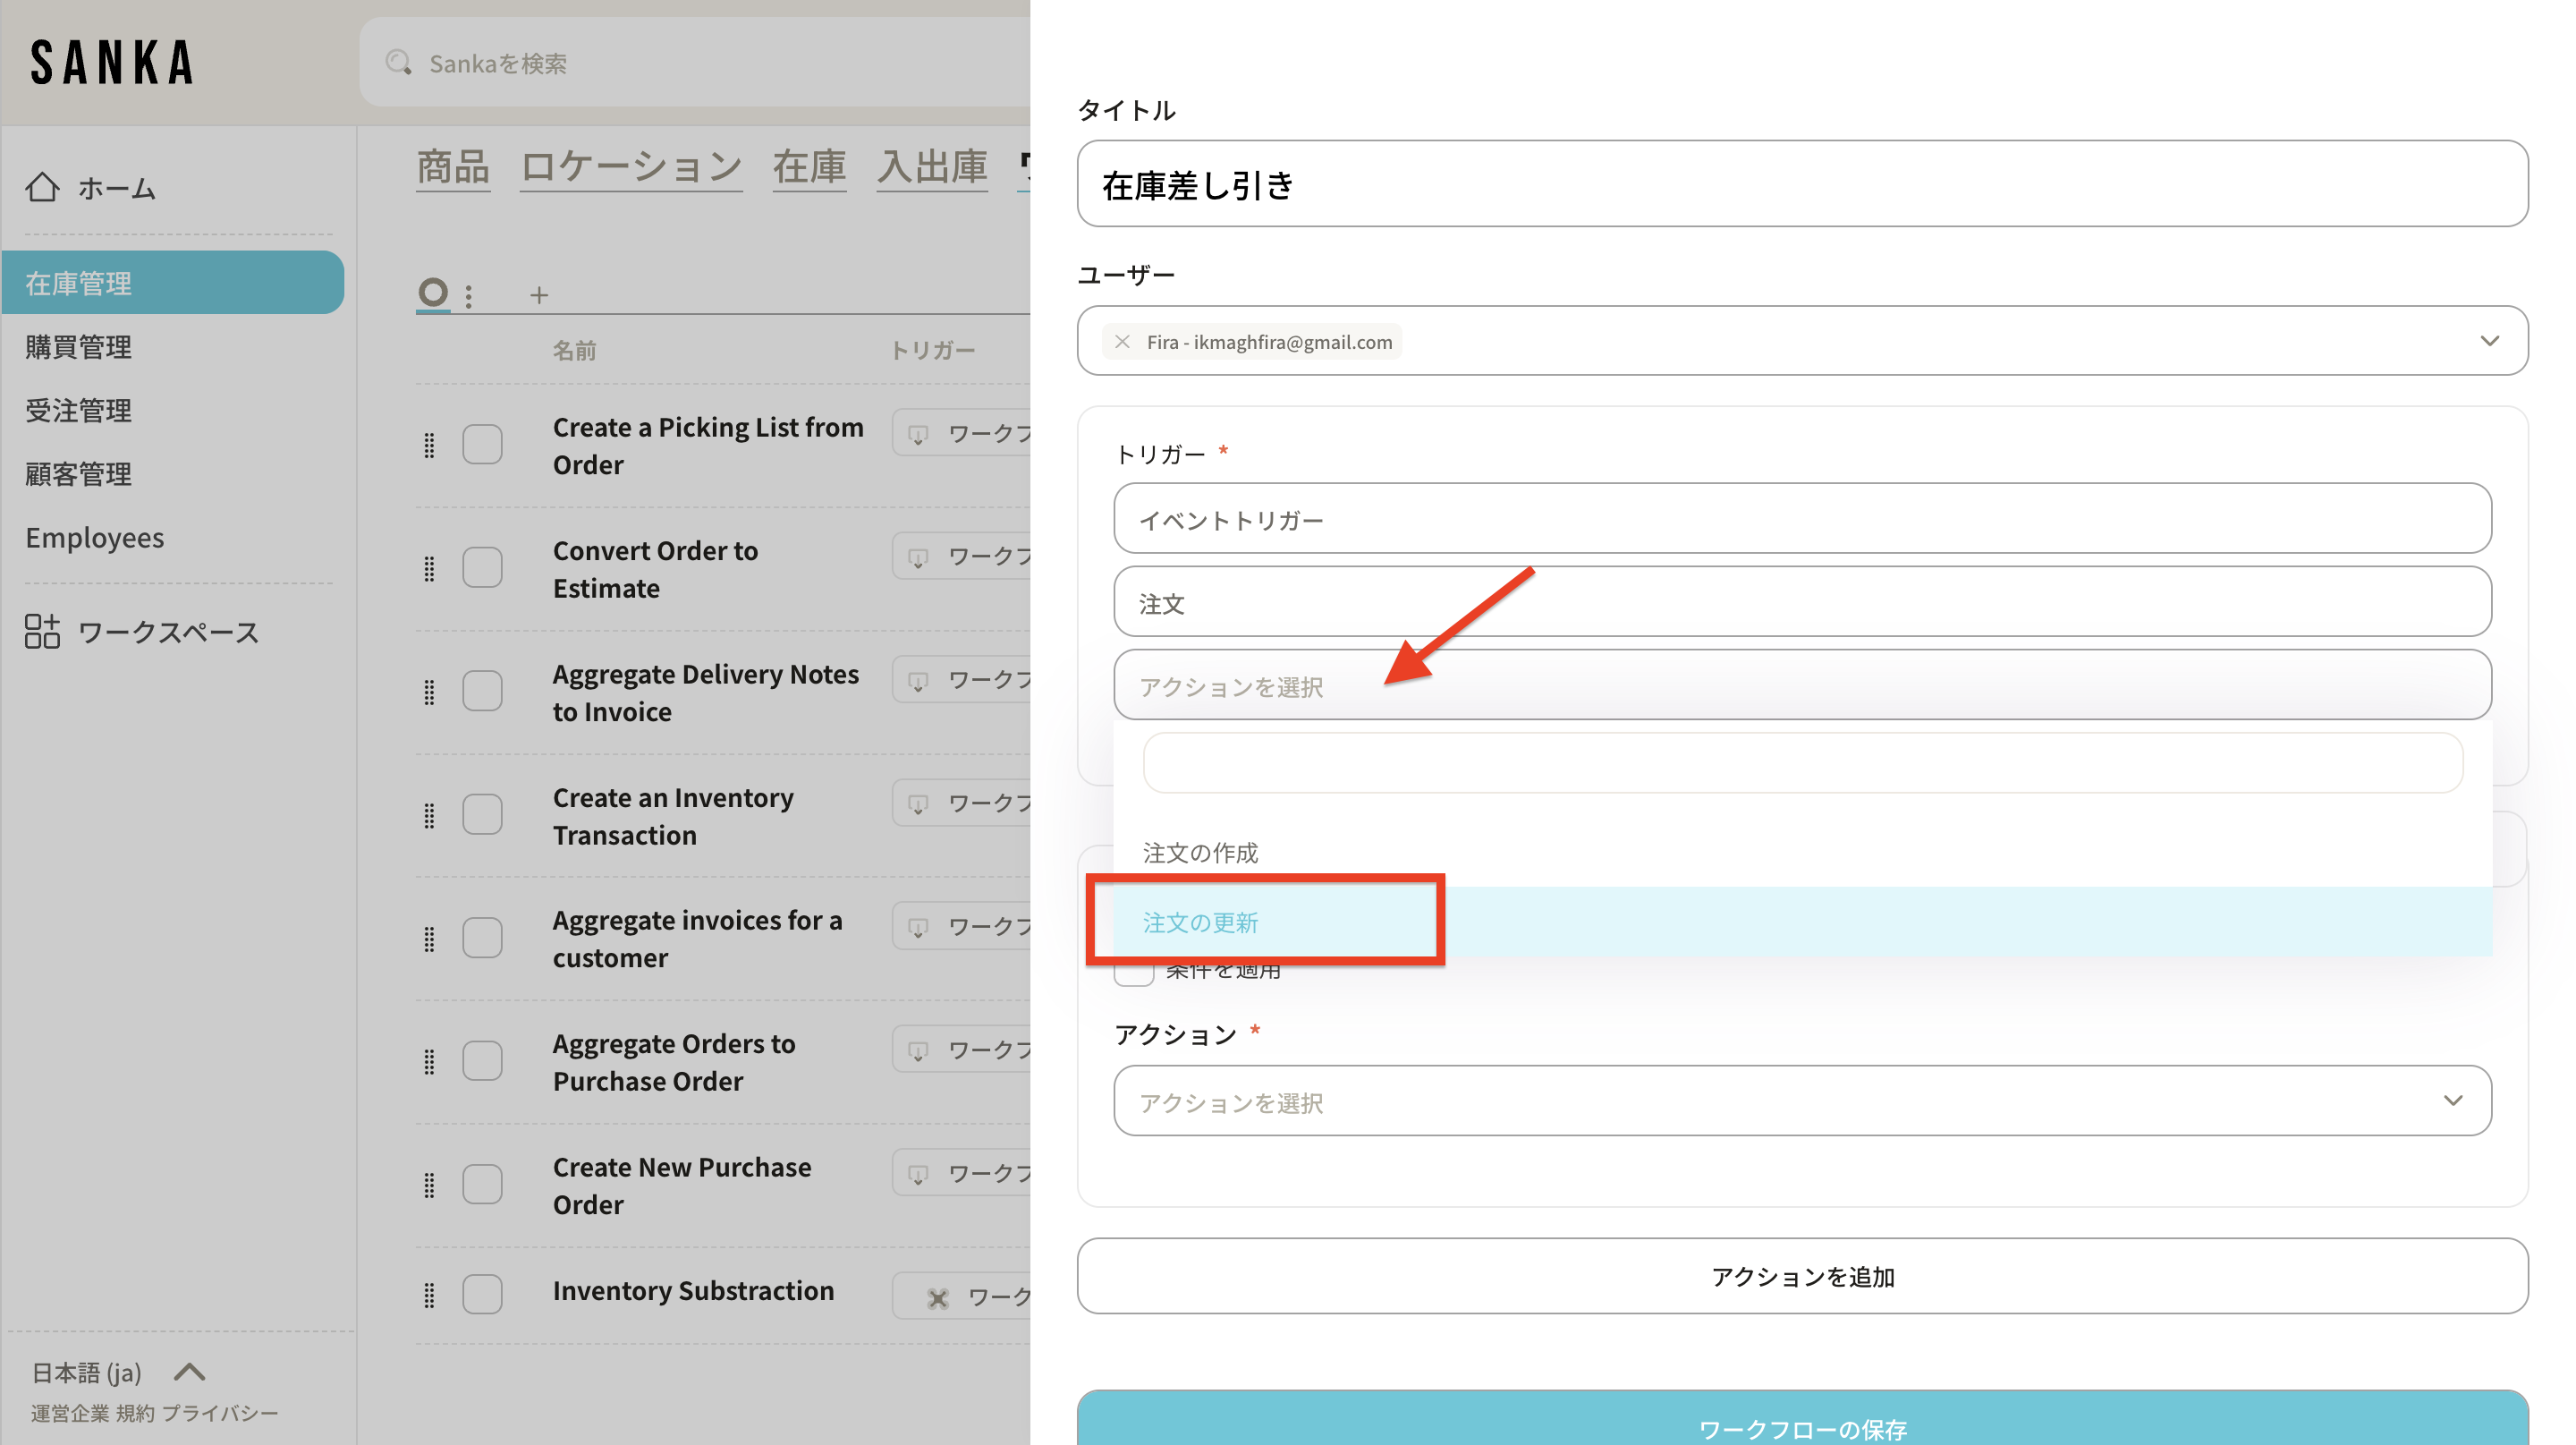Viewport: 2576px width, 1445px height.
Task: Remove the Fira user tag via its X icon
Action: 1122,342
